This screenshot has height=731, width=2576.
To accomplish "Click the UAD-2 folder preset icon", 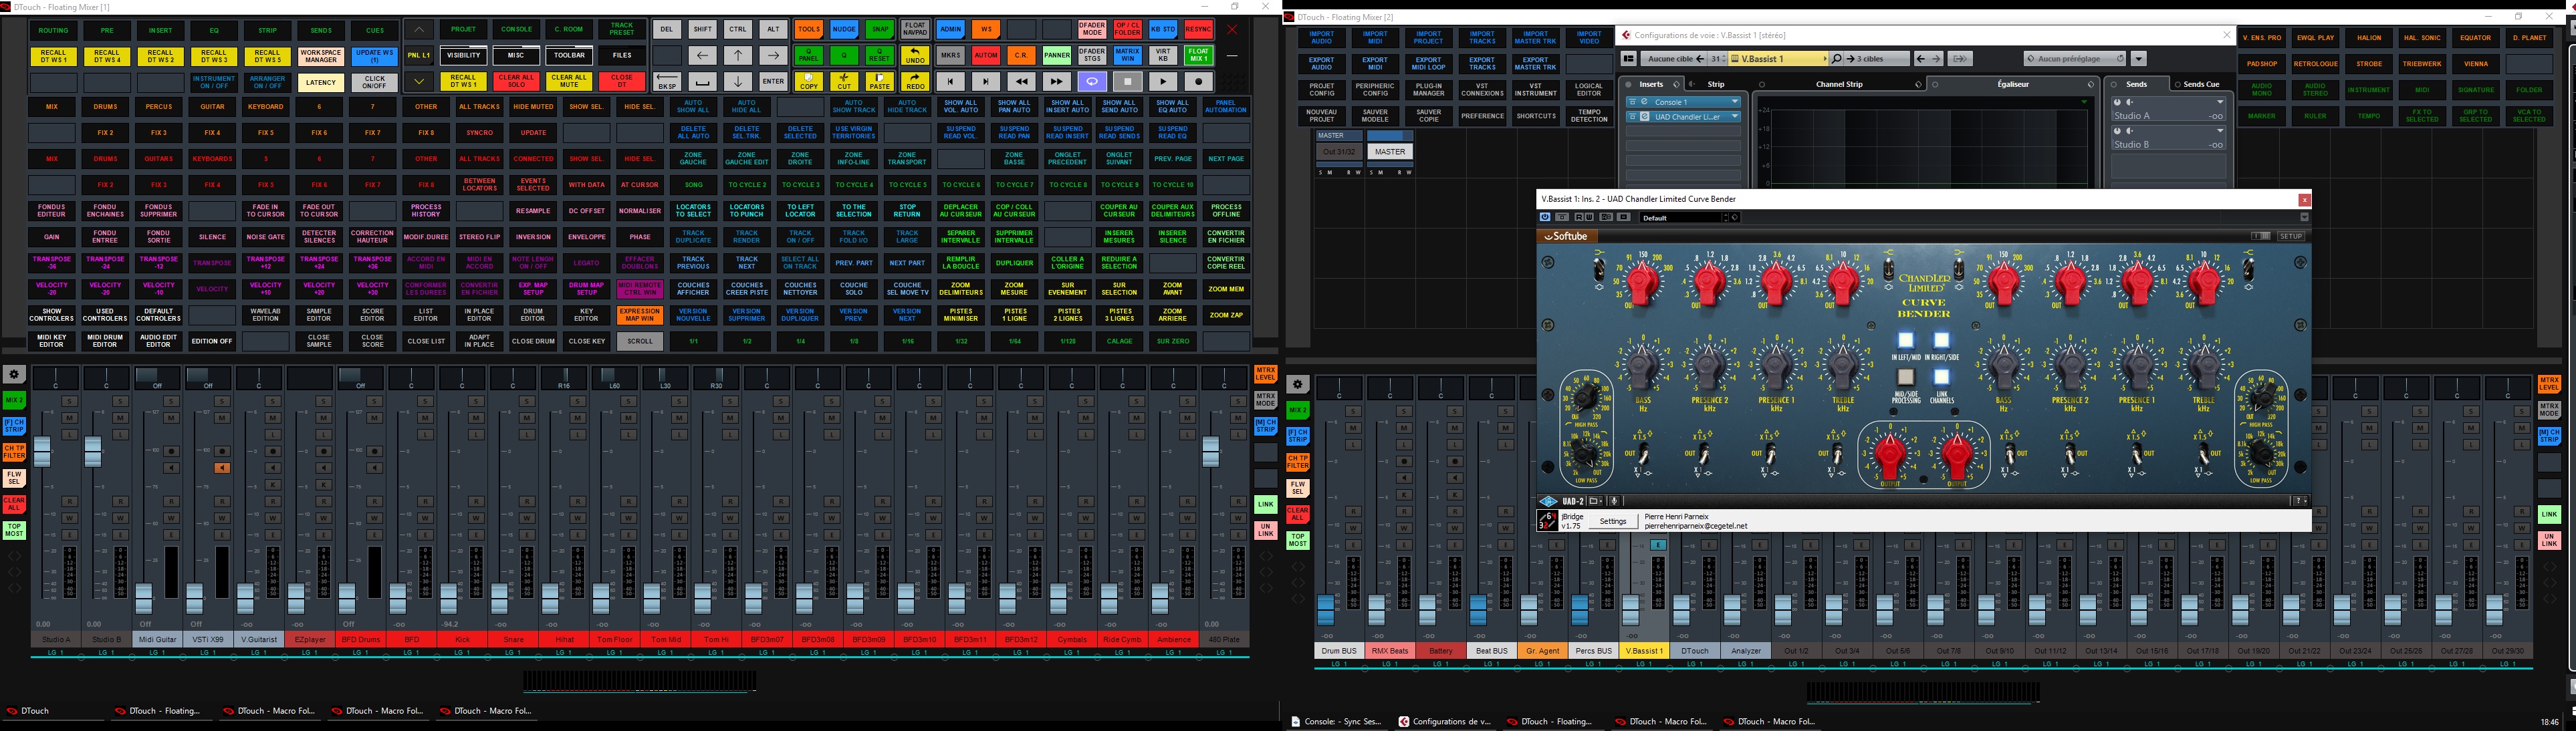I will (x=1594, y=501).
